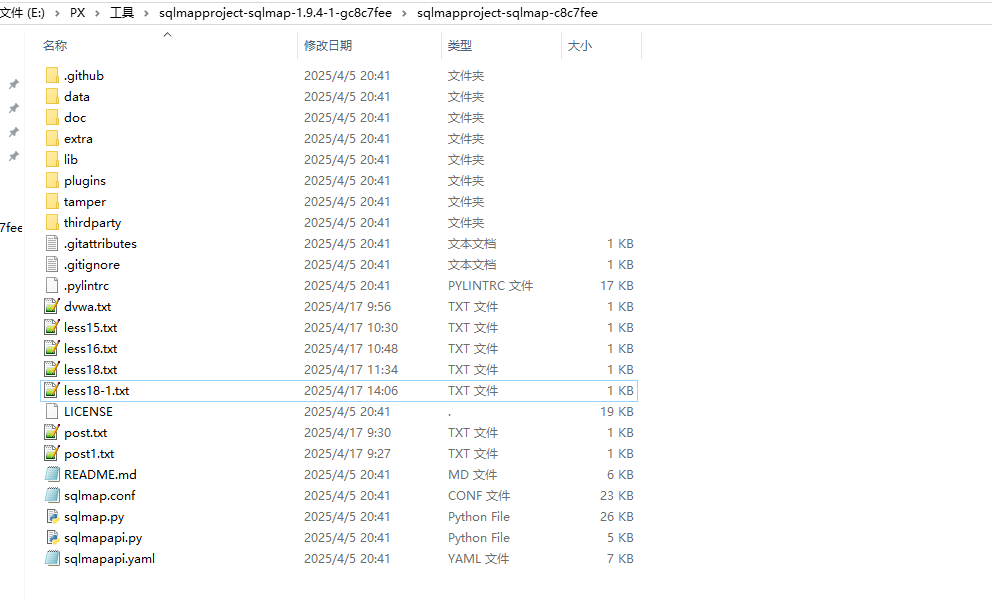Select the lib folder icon

52,159
